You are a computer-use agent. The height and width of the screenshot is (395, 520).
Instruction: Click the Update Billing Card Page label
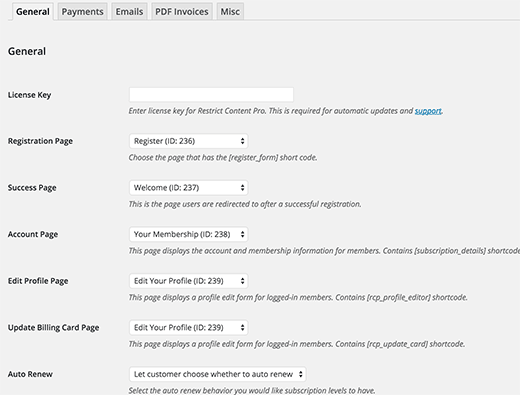53,328
